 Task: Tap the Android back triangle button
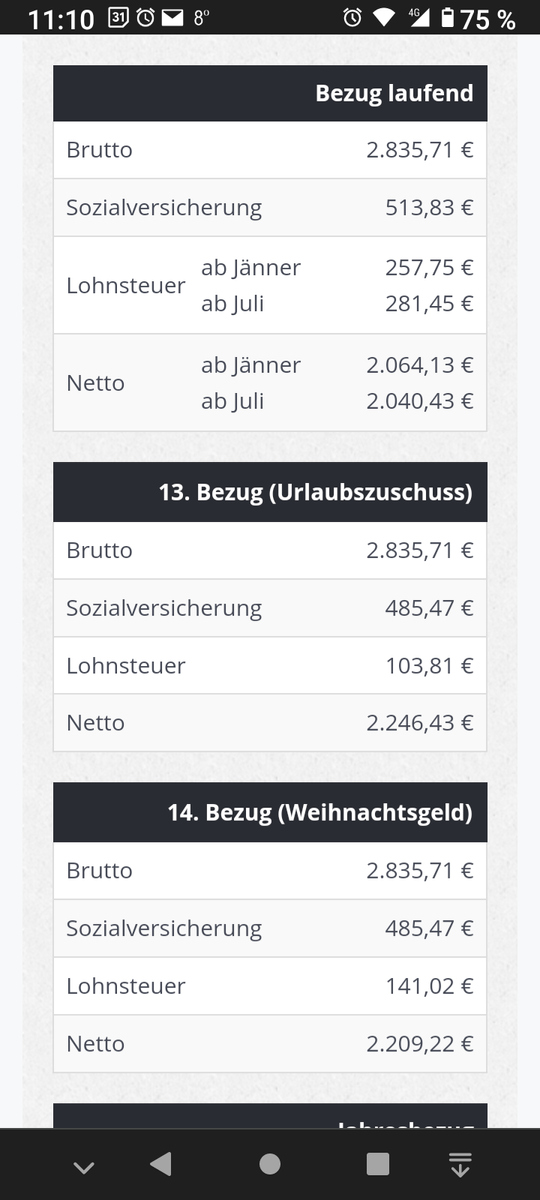[160, 1164]
